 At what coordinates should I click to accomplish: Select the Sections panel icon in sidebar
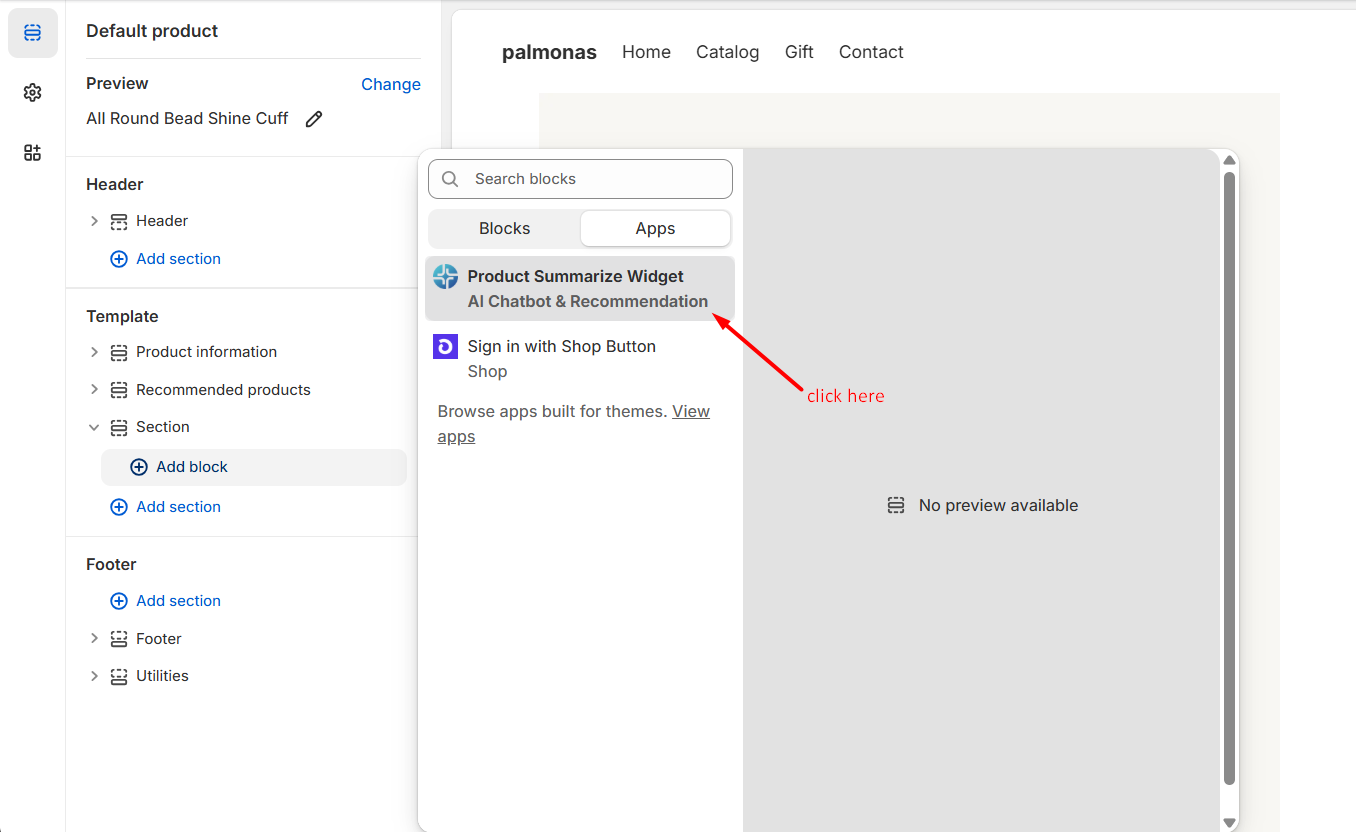click(x=32, y=32)
